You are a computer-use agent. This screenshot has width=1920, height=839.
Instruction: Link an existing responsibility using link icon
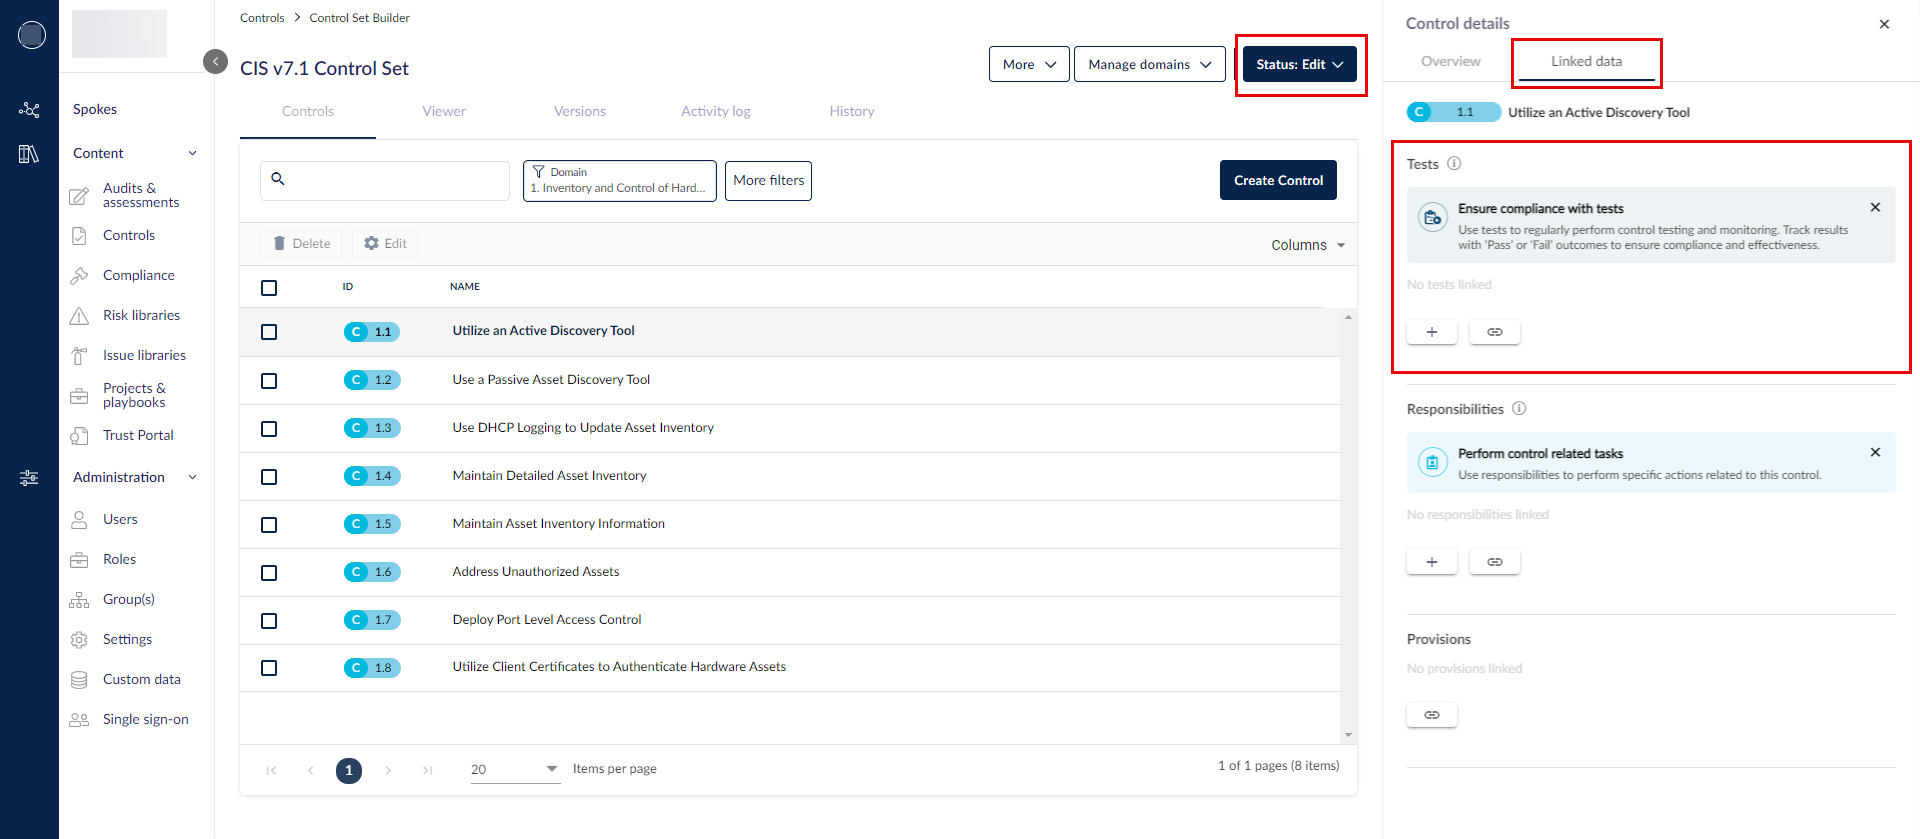pos(1494,562)
